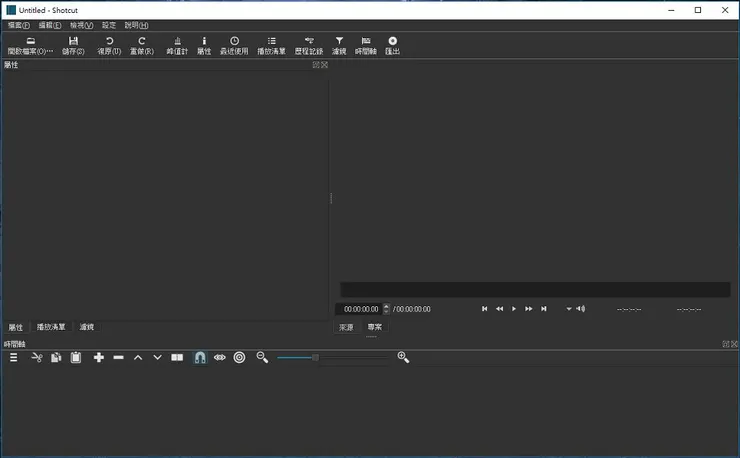
Task: Click the plus append-clip icon in the timeline
Action: tap(99, 357)
